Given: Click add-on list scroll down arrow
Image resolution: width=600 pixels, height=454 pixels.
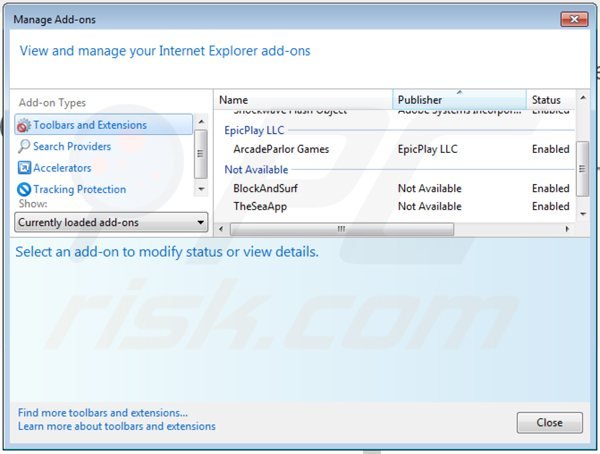Looking at the screenshot, I should [x=583, y=214].
